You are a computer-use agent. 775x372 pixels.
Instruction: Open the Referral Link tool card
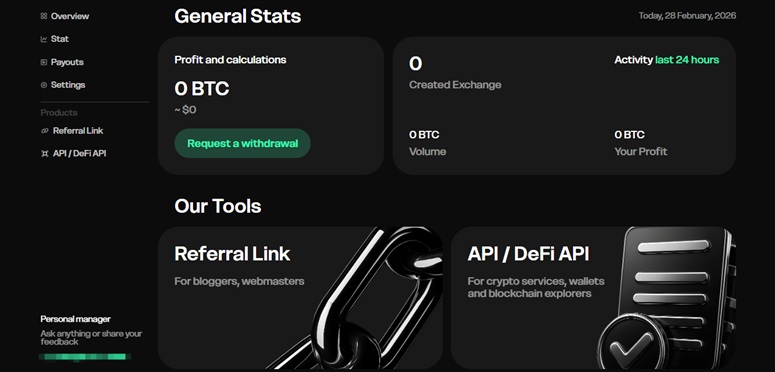point(300,298)
